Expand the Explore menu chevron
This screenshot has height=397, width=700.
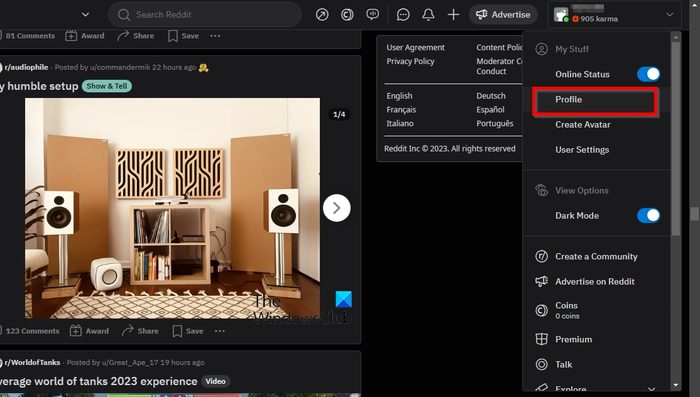pos(651,389)
